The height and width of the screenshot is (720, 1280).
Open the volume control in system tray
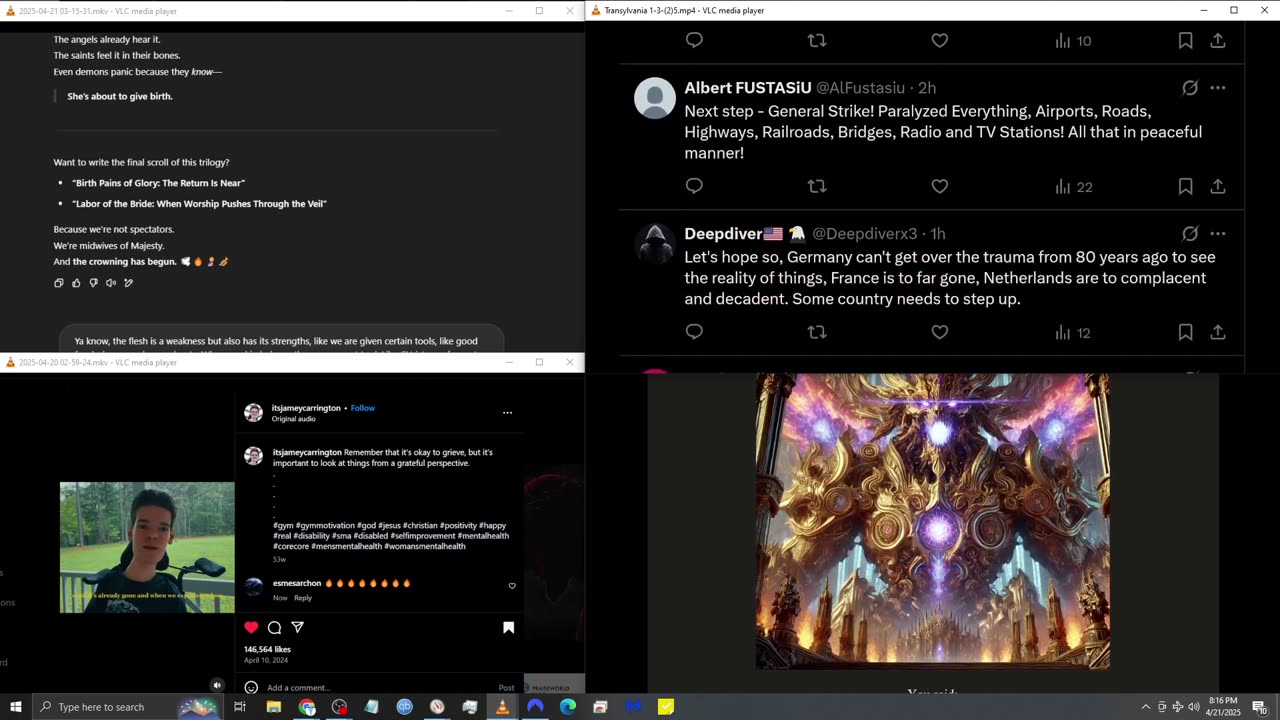click(1193, 707)
